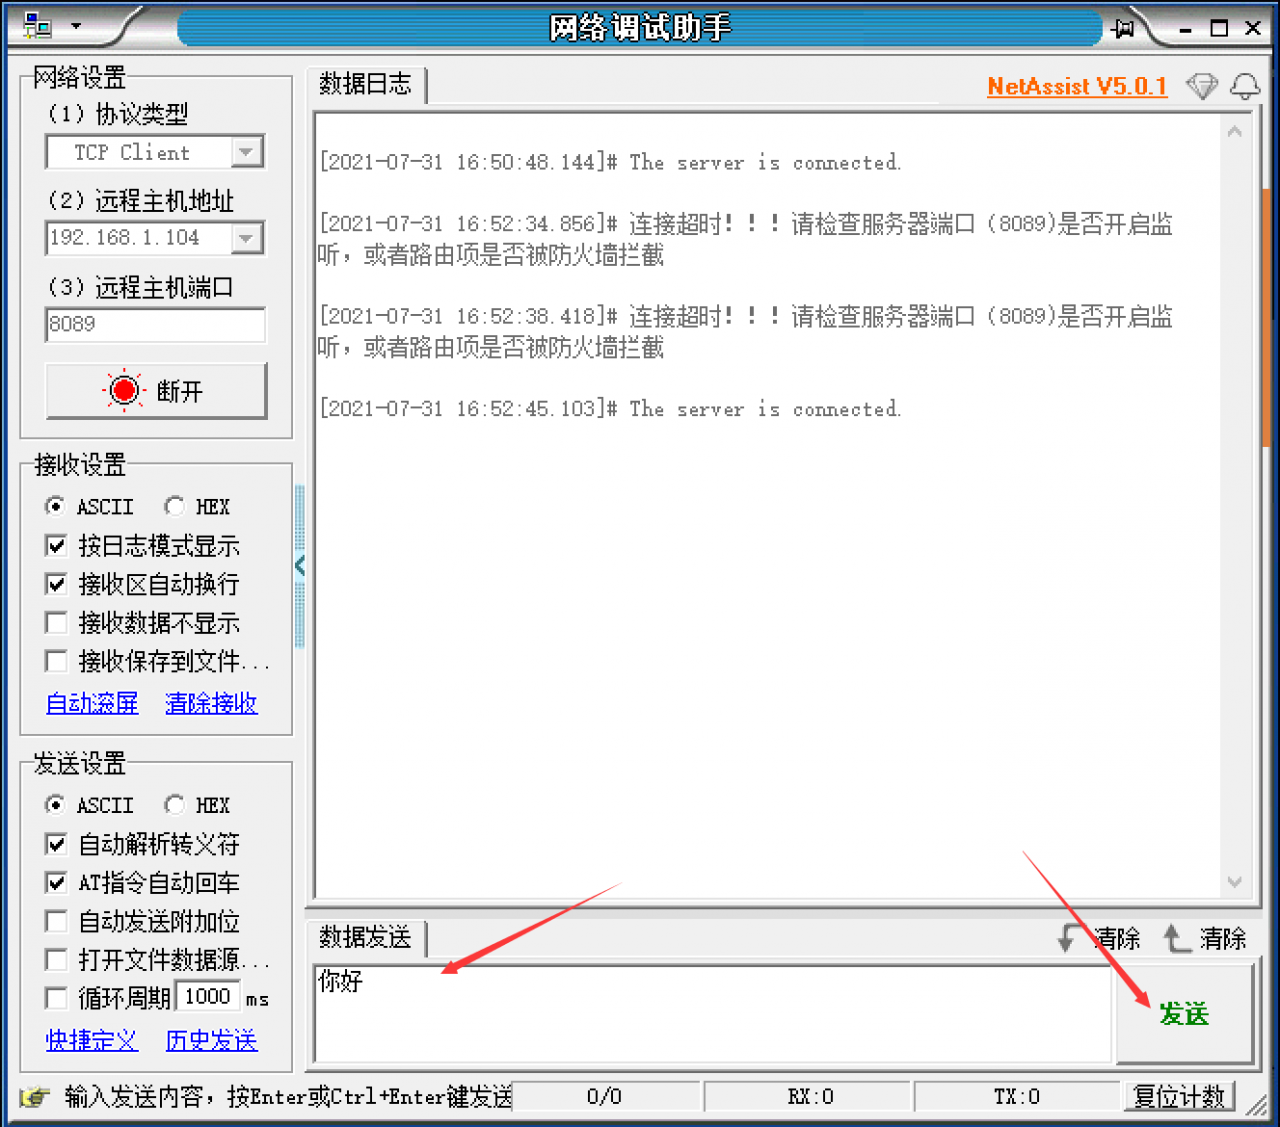The image size is (1280, 1127).
Task: Click the RX:0 counter in the status bar
Action: point(810,1097)
